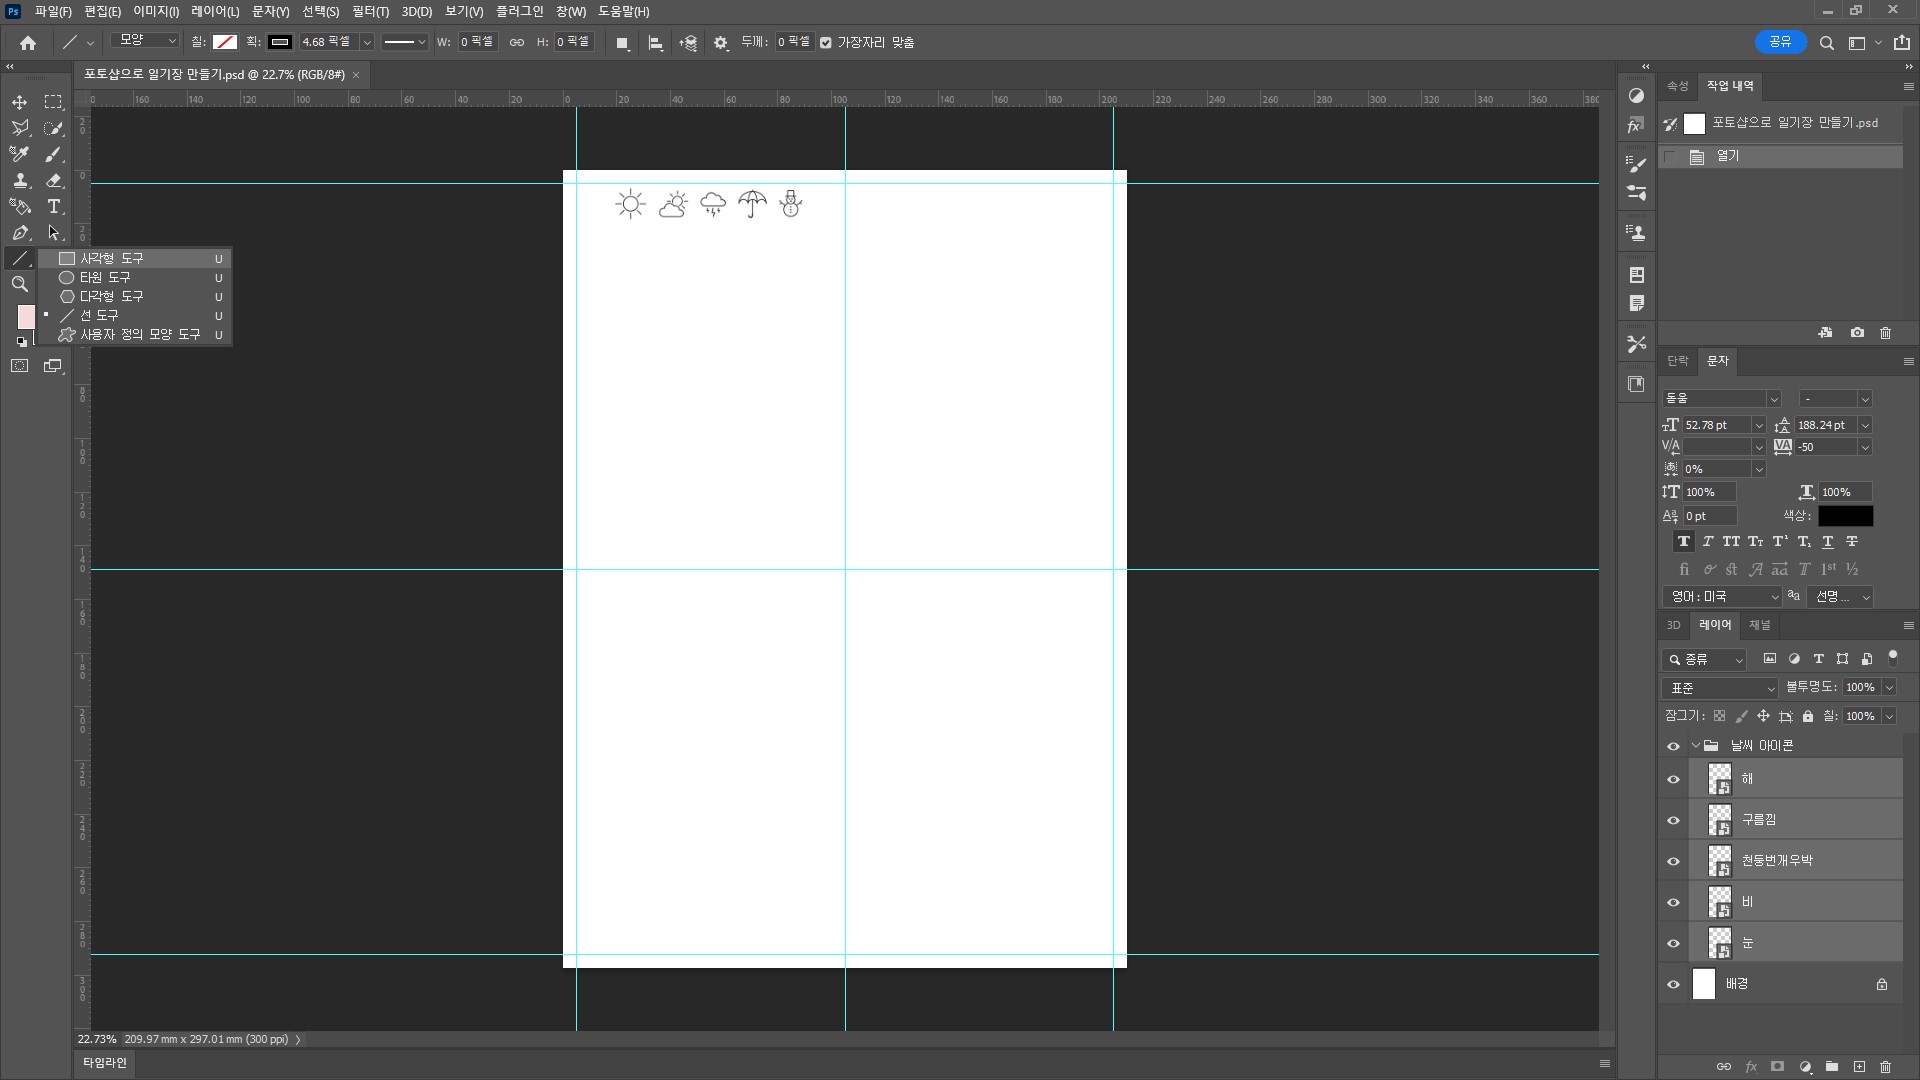1920x1080 pixels.
Task: Select the Horizontal Type tool
Action: coord(54,206)
